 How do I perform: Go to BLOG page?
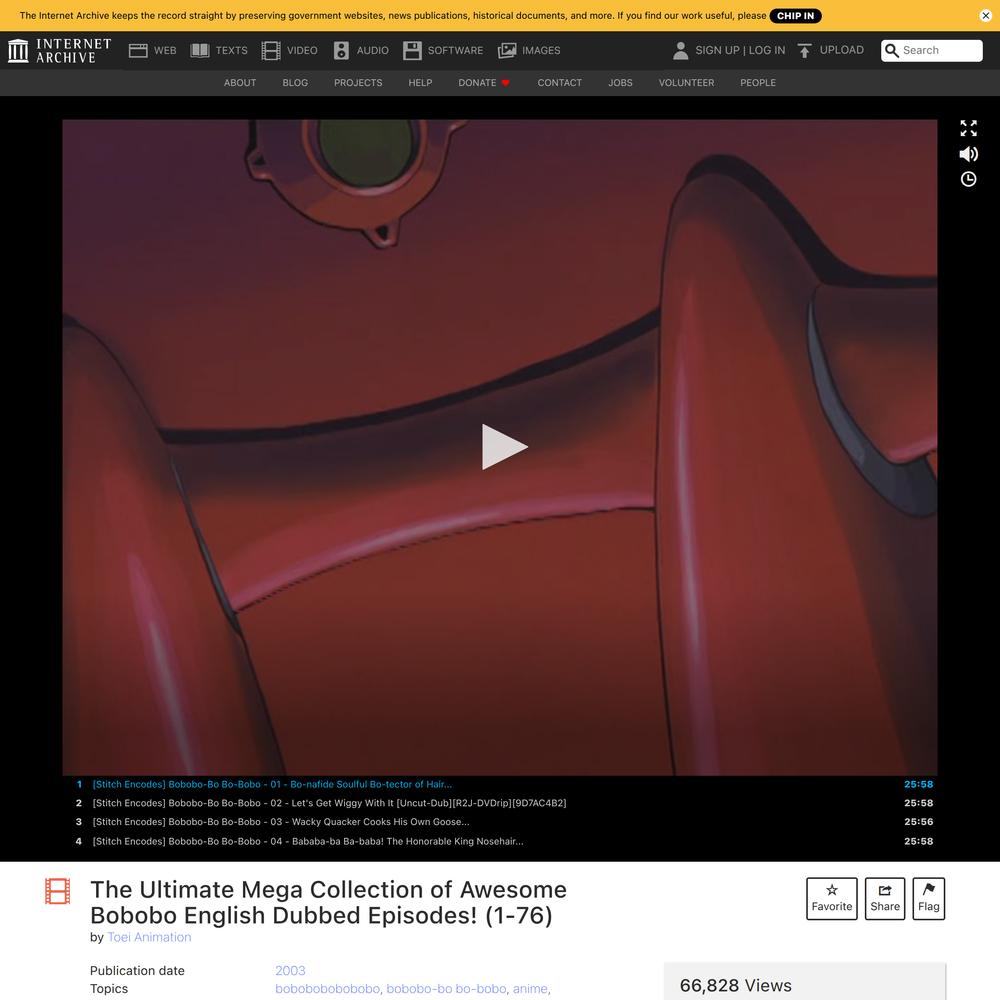click(x=295, y=83)
